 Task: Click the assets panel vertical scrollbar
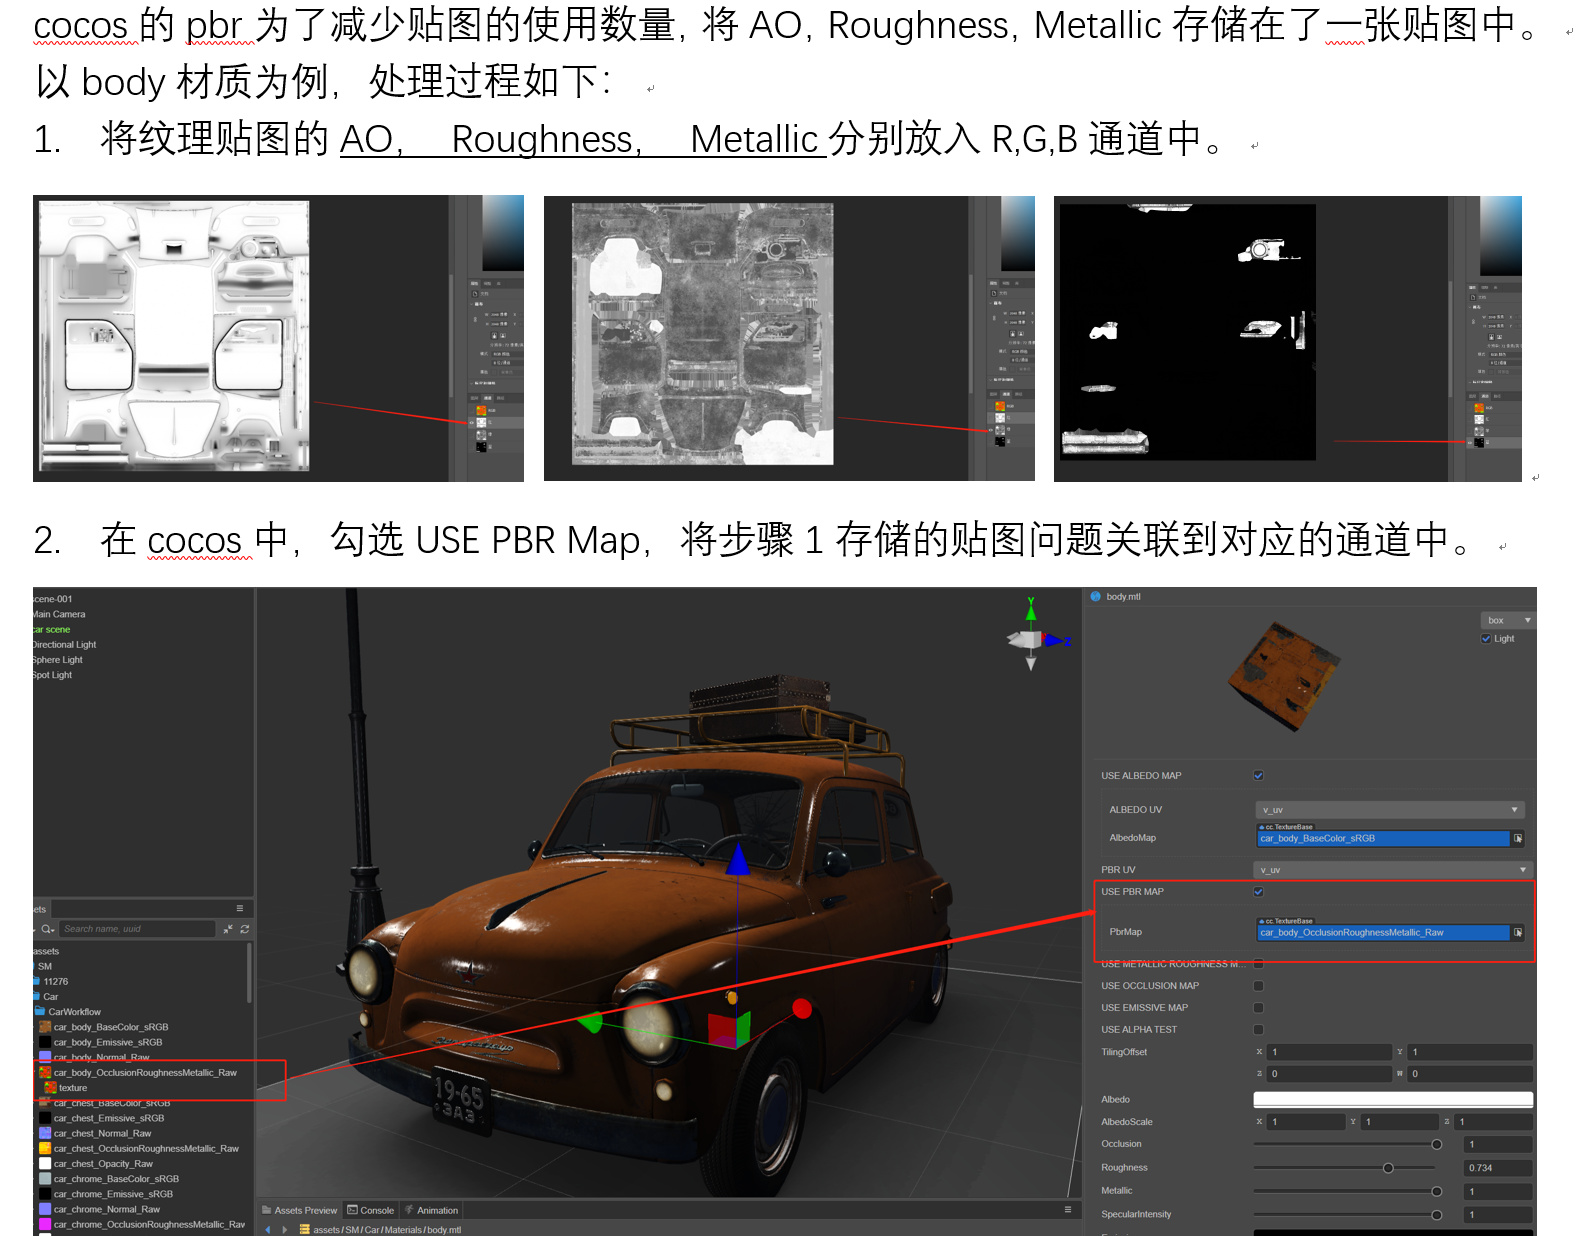249,972
